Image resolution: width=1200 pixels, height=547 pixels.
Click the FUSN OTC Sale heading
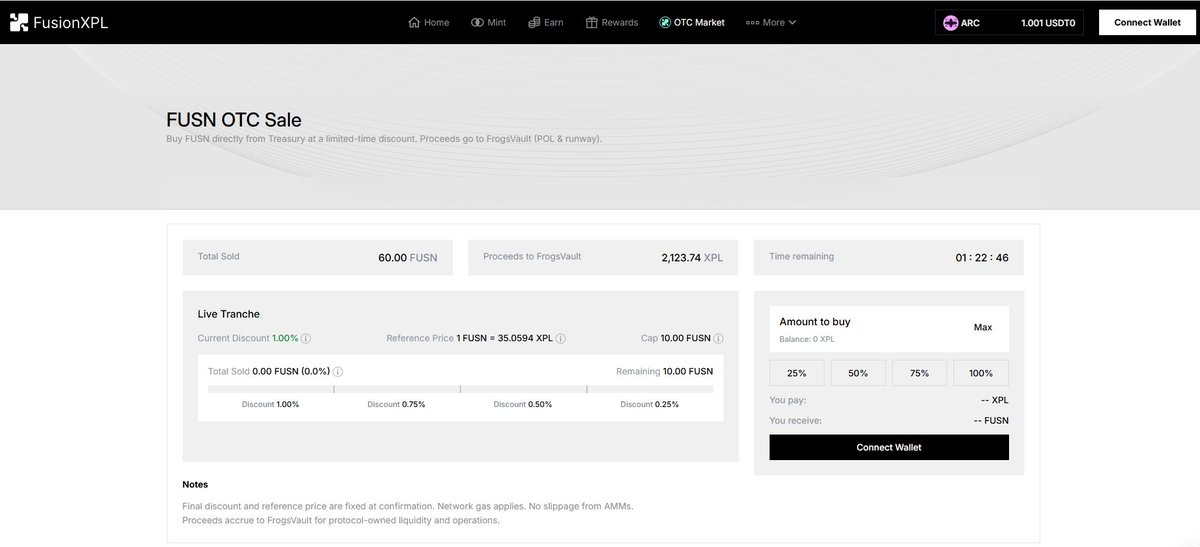(x=234, y=120)
